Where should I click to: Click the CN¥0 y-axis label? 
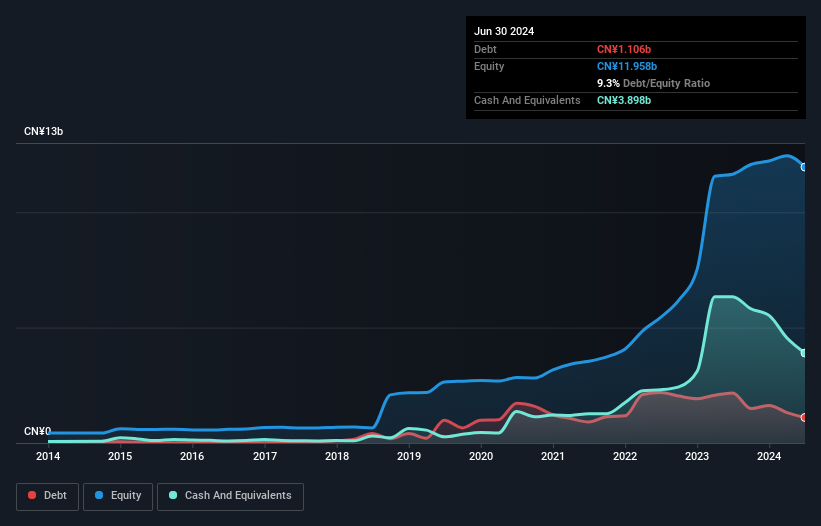click(37, 431)
